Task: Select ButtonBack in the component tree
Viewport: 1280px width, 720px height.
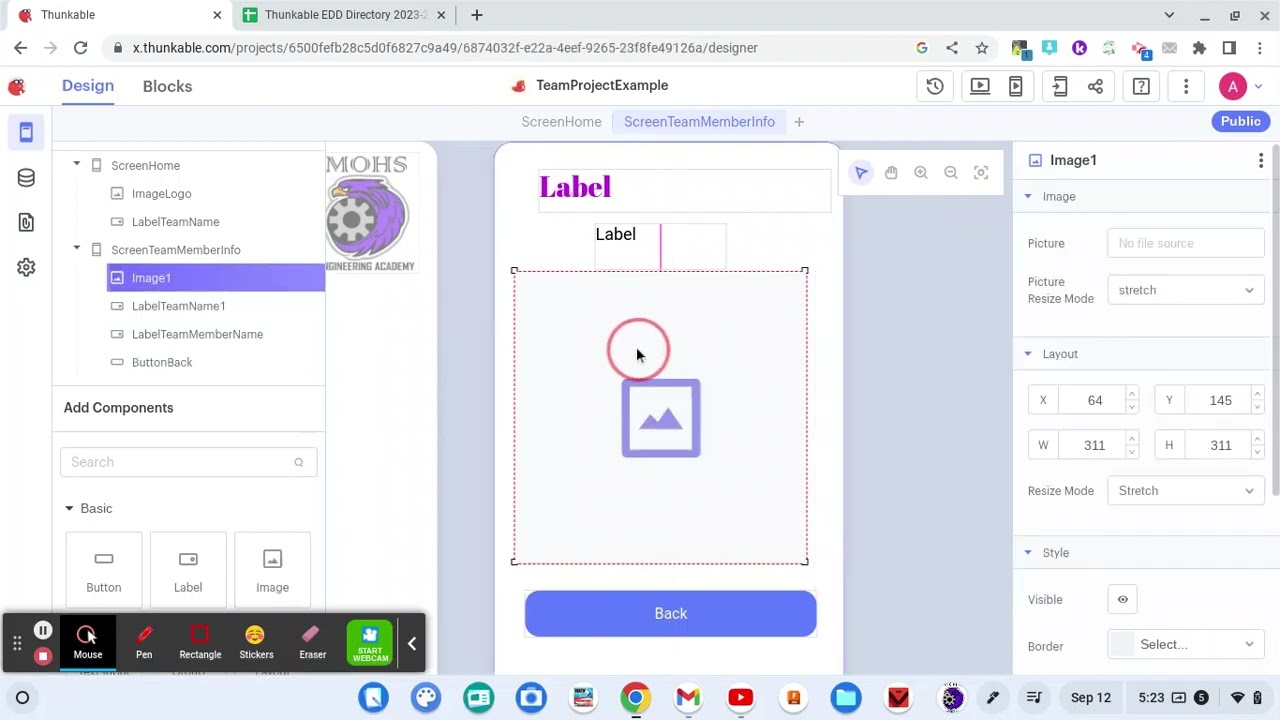Action: tap(162, 362)
